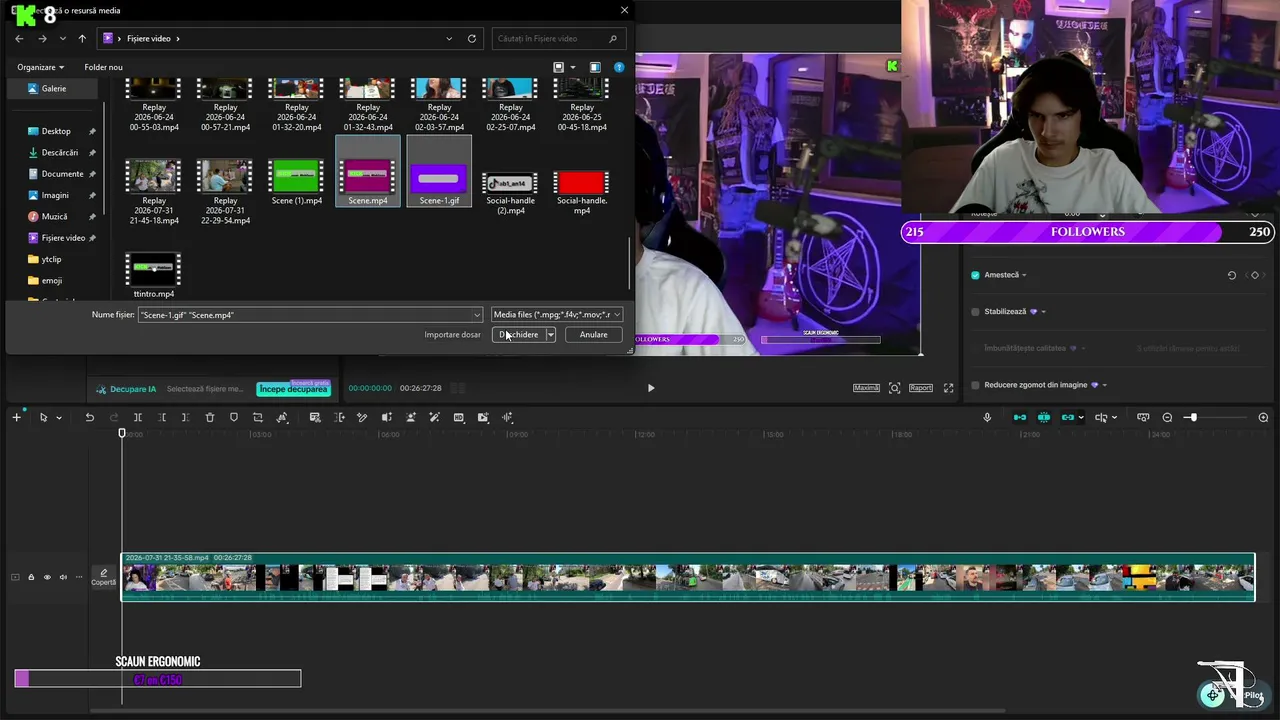Viewport: 1280px width, 720px height.
Task: Click the Căutați în Fișiere video search box
Action: [560, 39]
